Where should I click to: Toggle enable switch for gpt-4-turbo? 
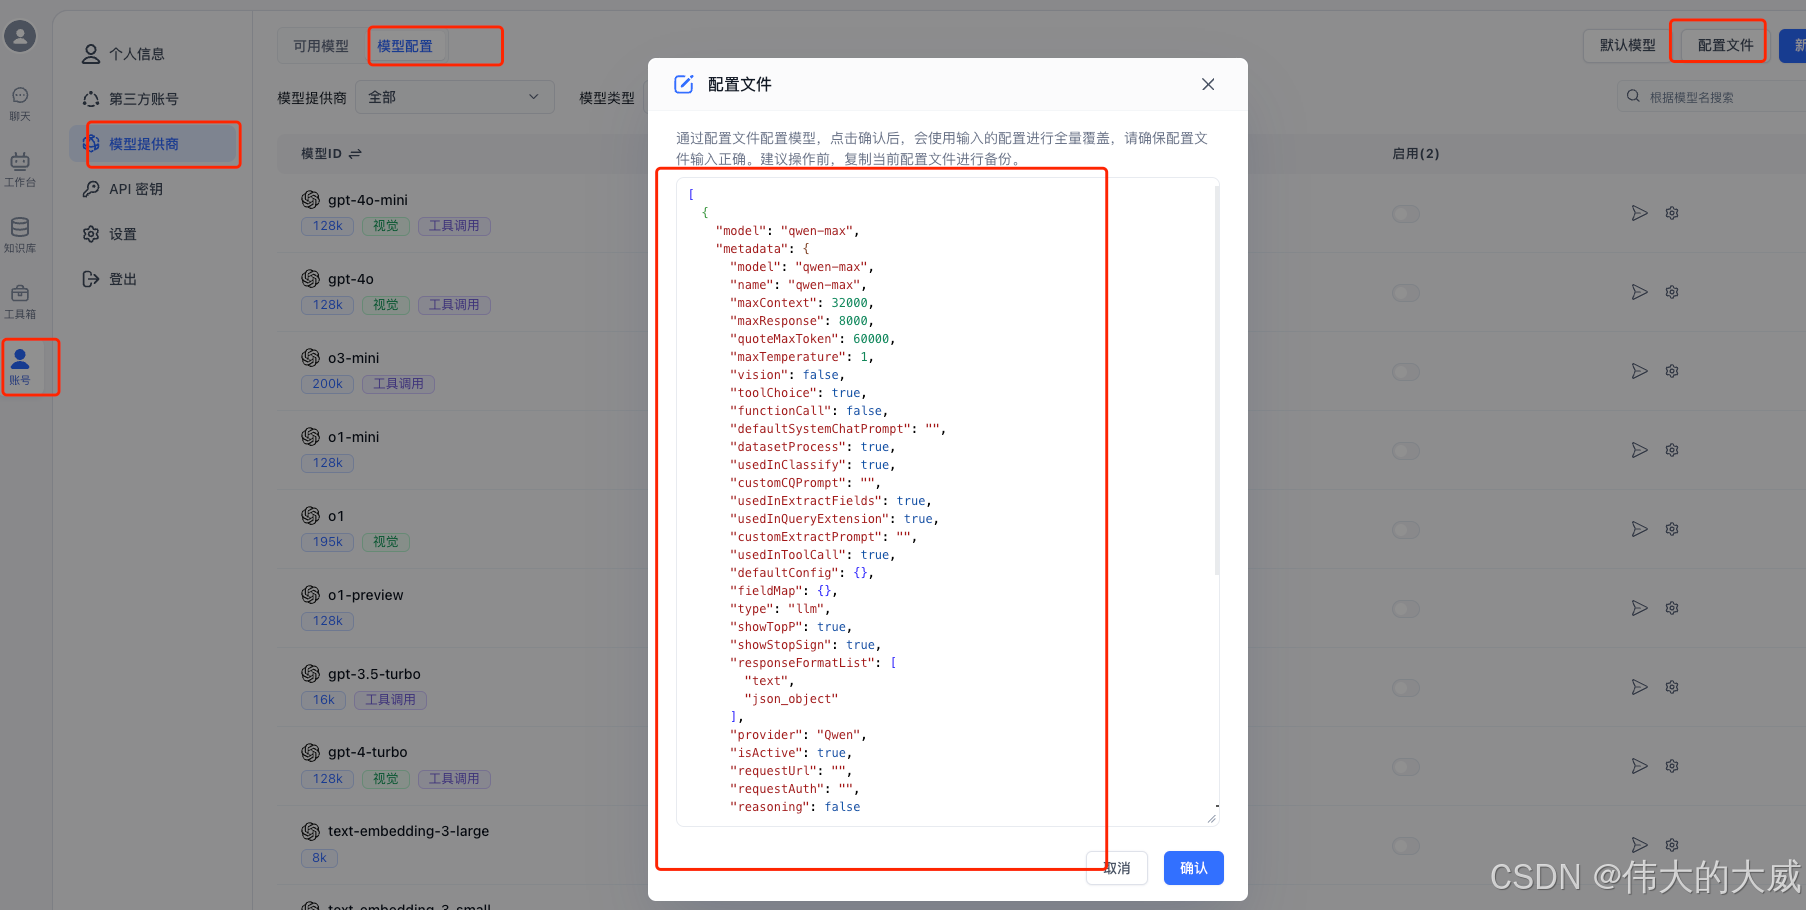click(1406, 767)
